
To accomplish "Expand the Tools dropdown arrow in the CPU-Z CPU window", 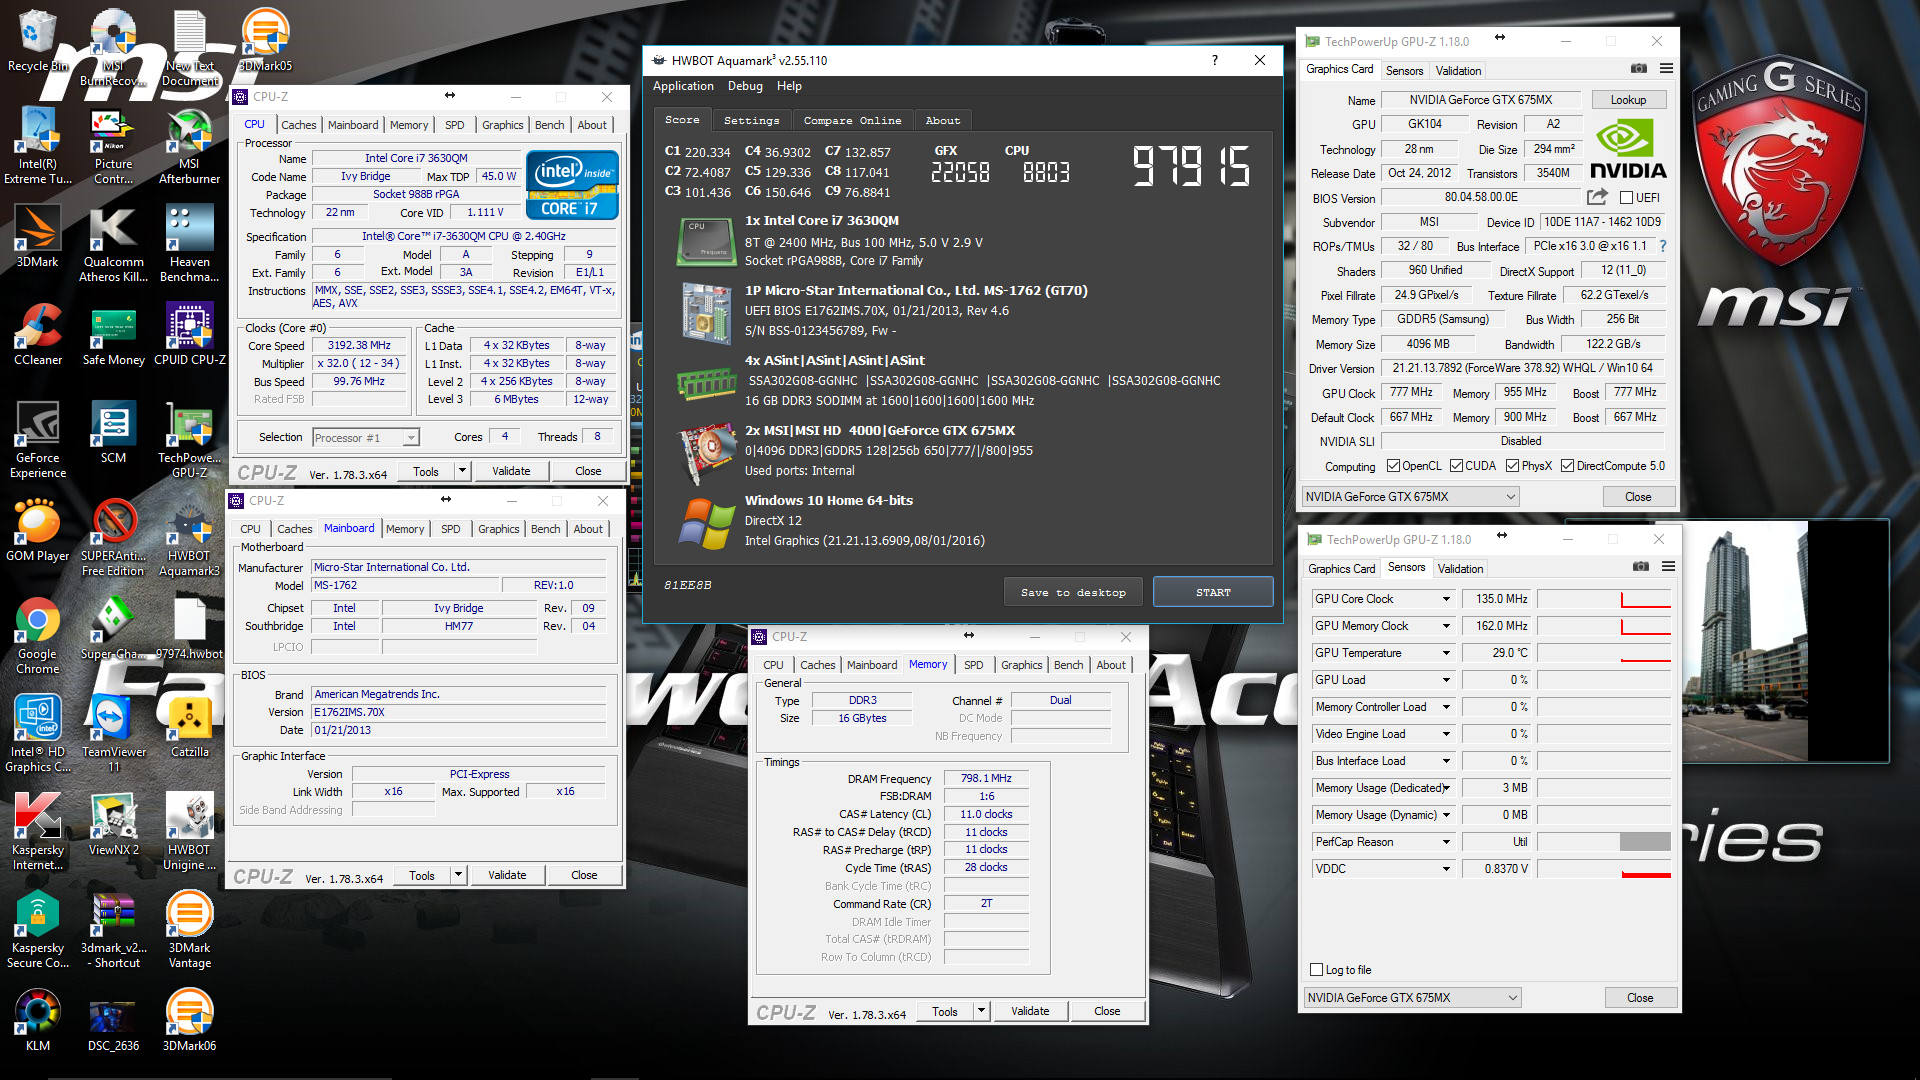I will (x=462, y=471).
